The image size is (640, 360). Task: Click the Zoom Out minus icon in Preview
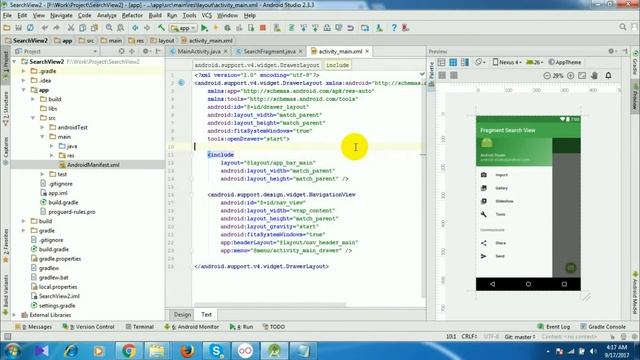point(547,76)
